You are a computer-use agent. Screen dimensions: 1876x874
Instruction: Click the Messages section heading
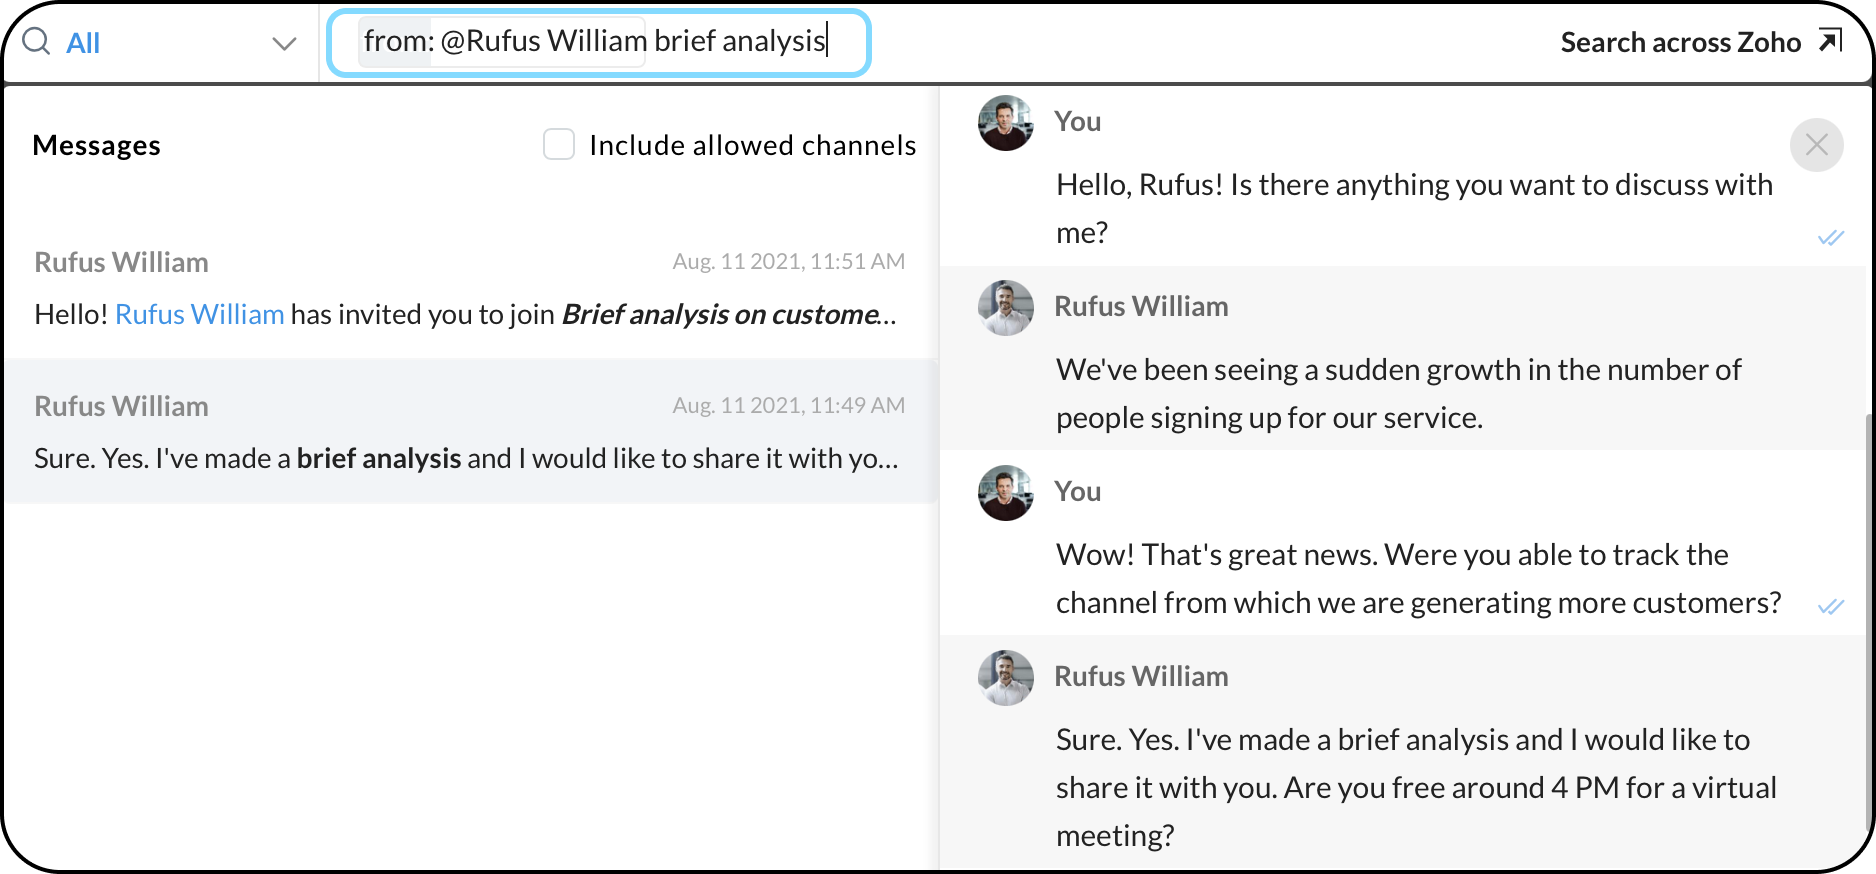[x=97, y=145]
